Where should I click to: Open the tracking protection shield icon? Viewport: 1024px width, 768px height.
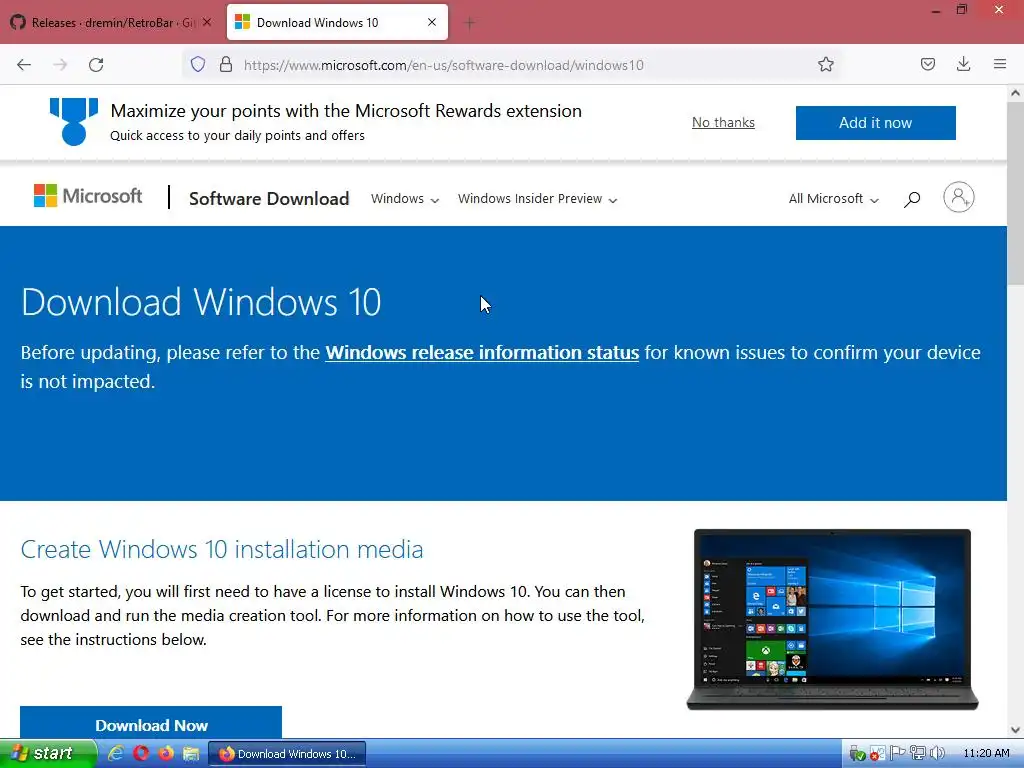pyautogui.click(x=198, y=64)
